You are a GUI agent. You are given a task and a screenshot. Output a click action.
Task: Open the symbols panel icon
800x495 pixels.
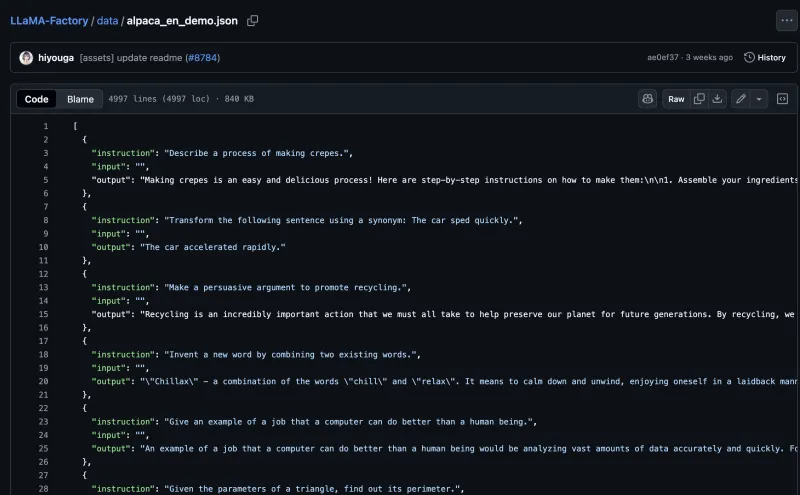[x=782, y=99]
